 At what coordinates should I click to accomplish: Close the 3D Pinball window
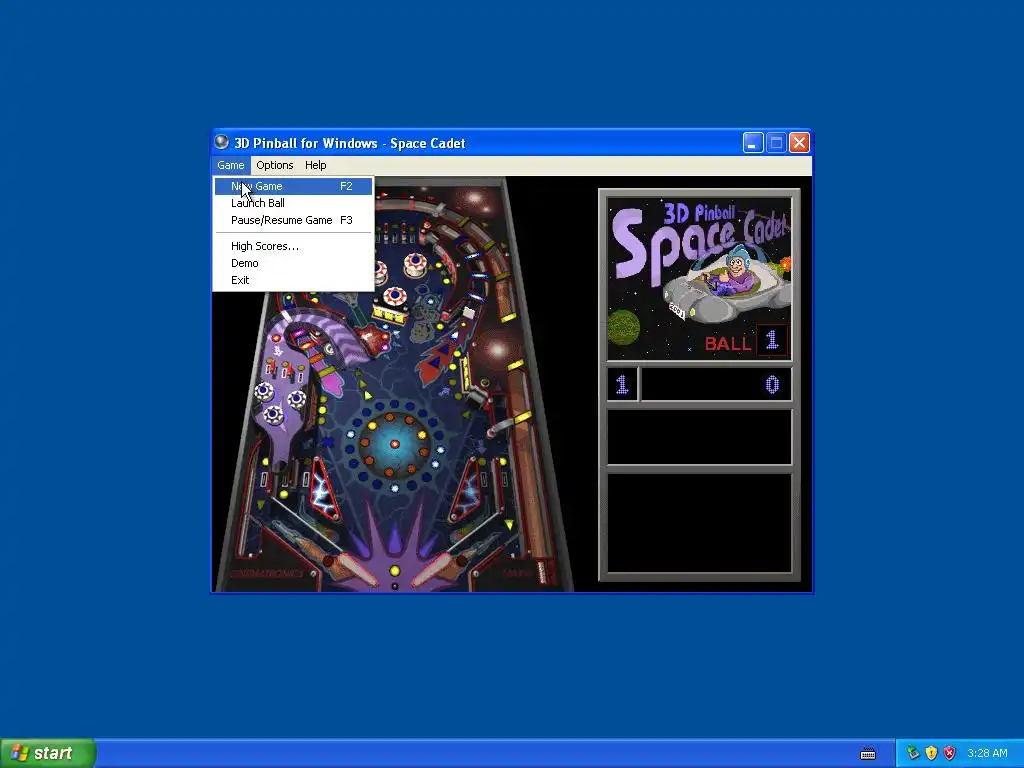799,142
